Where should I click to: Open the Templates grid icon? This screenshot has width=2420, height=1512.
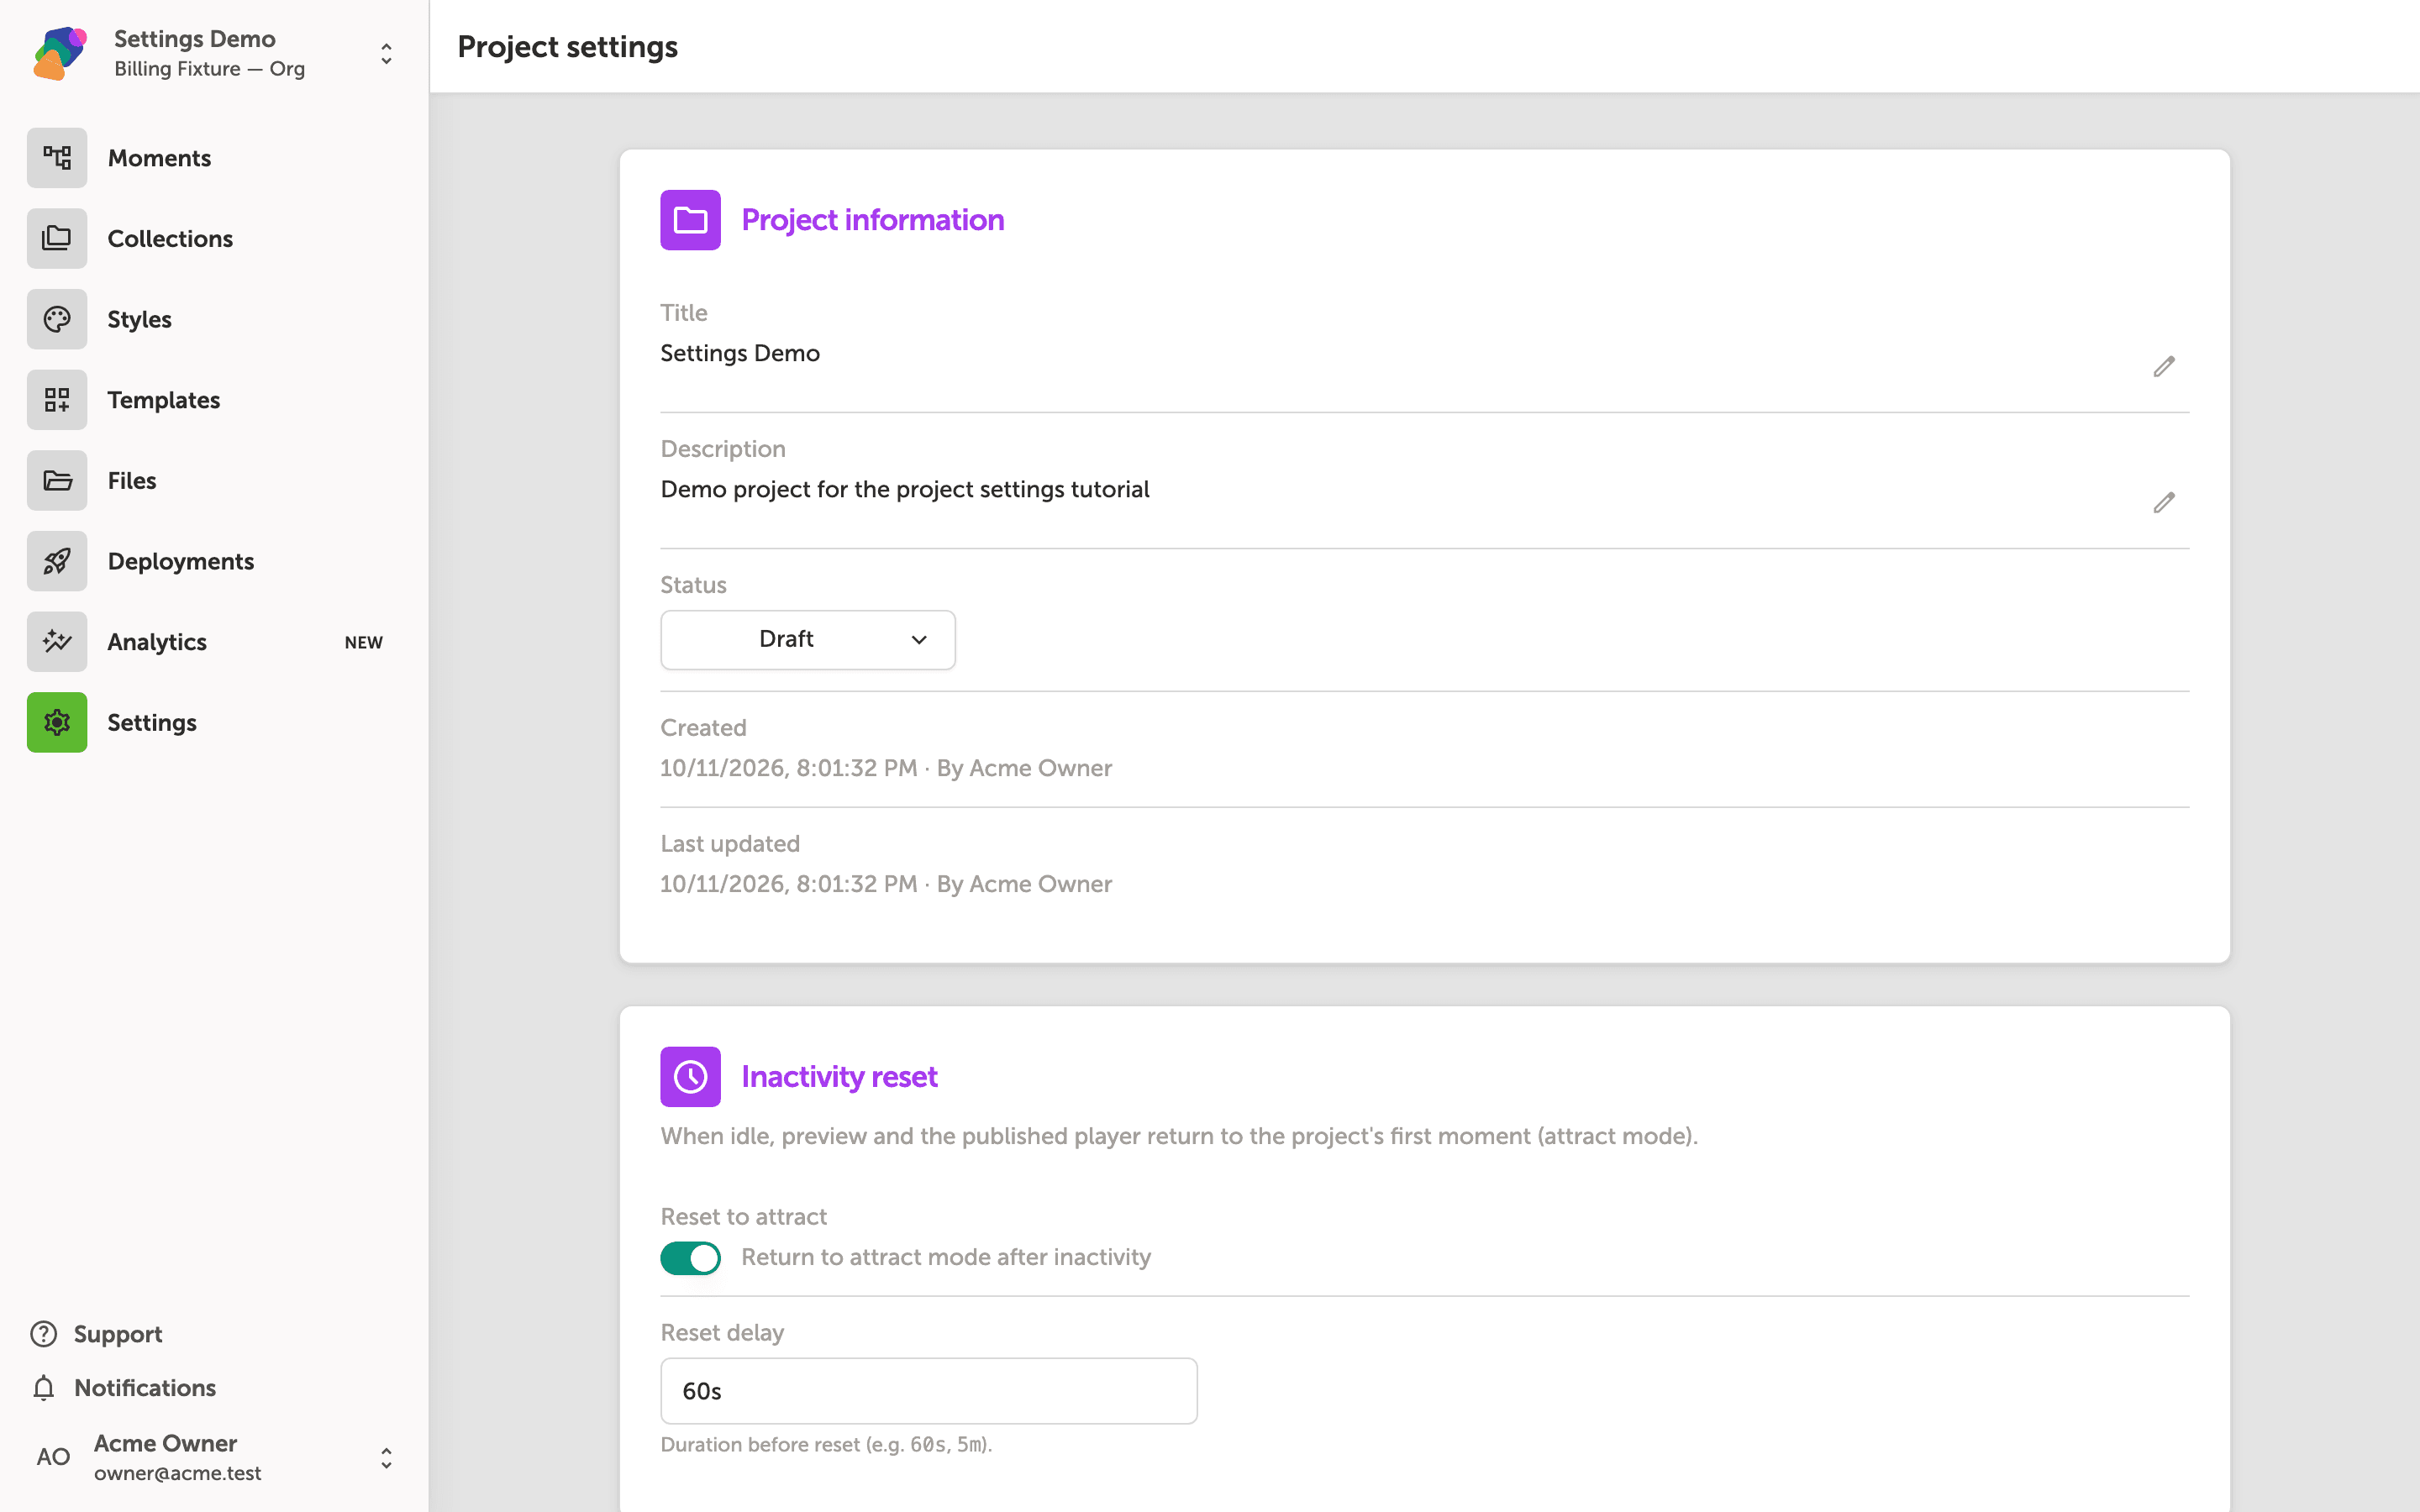tap(57, 400)
